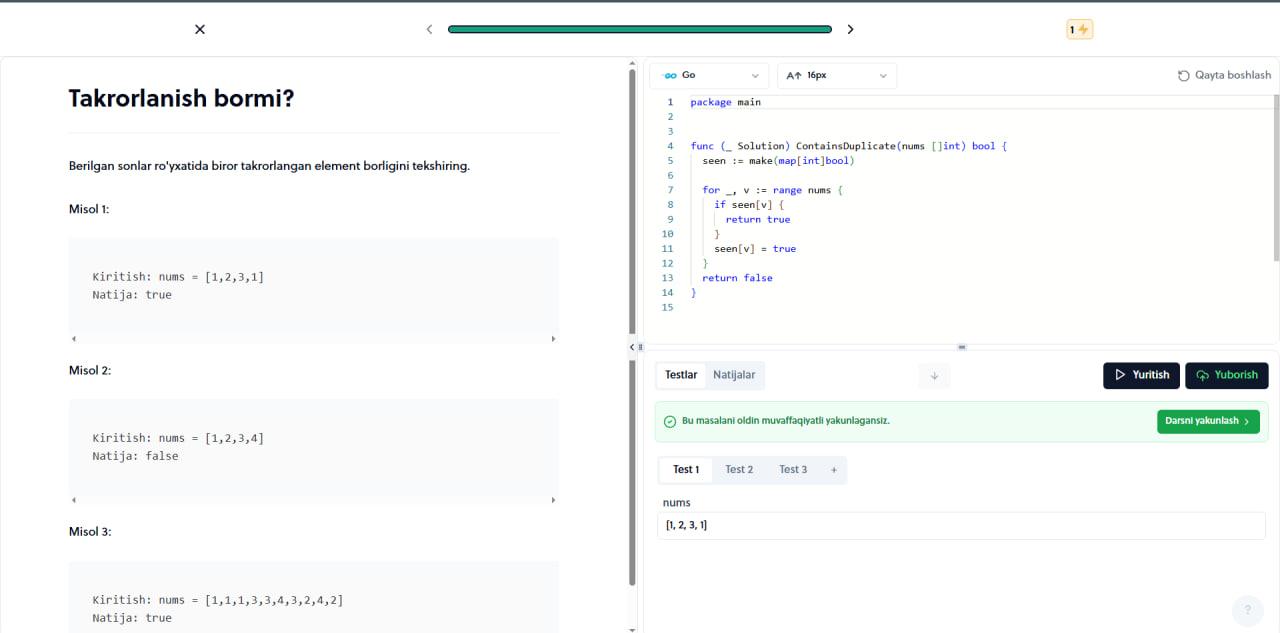
Task: Run the code with Yuritish
Action: (1141, 375)
